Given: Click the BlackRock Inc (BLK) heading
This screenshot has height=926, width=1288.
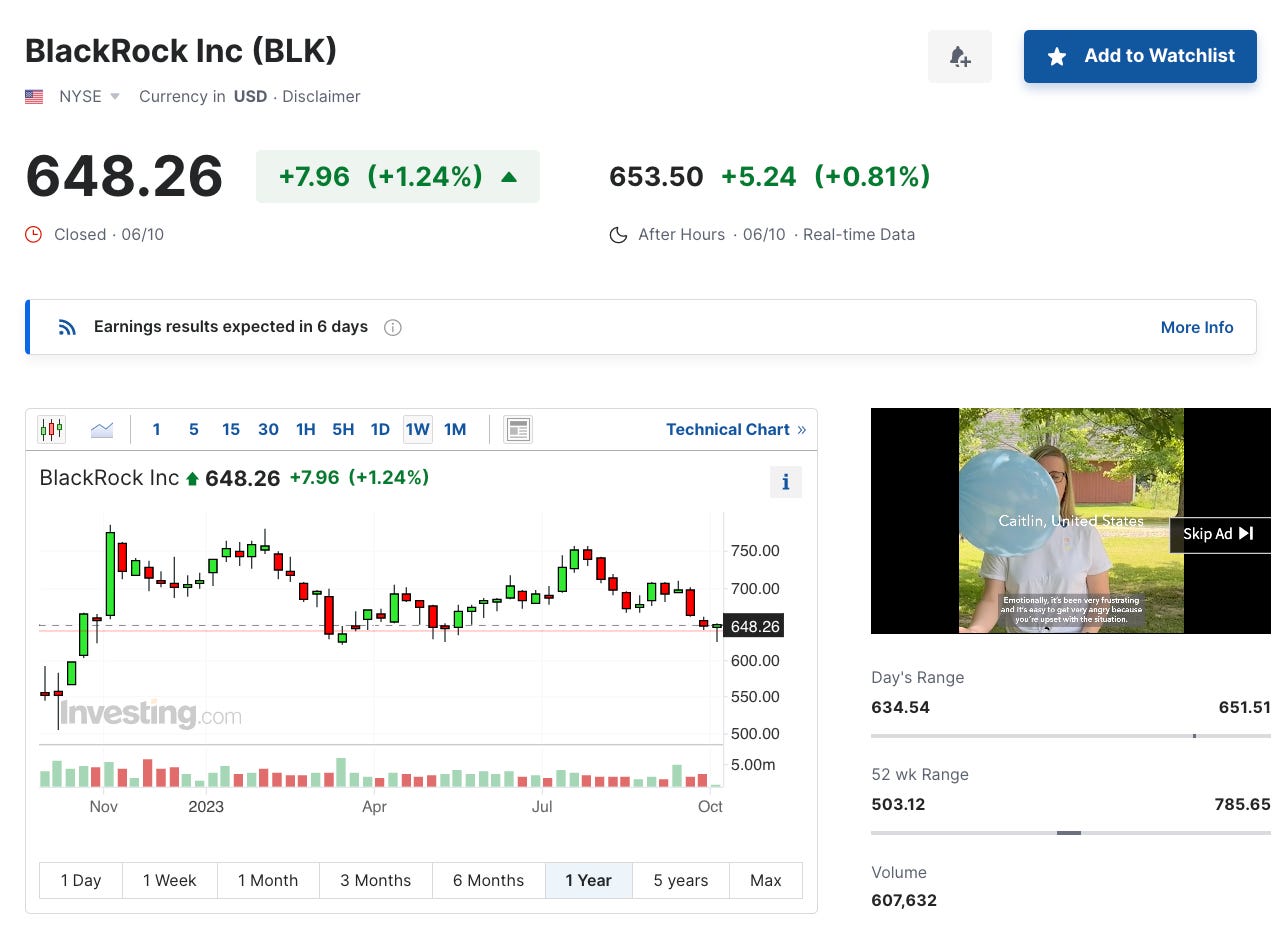Looking at the screenshot, I should click(181, 50).
